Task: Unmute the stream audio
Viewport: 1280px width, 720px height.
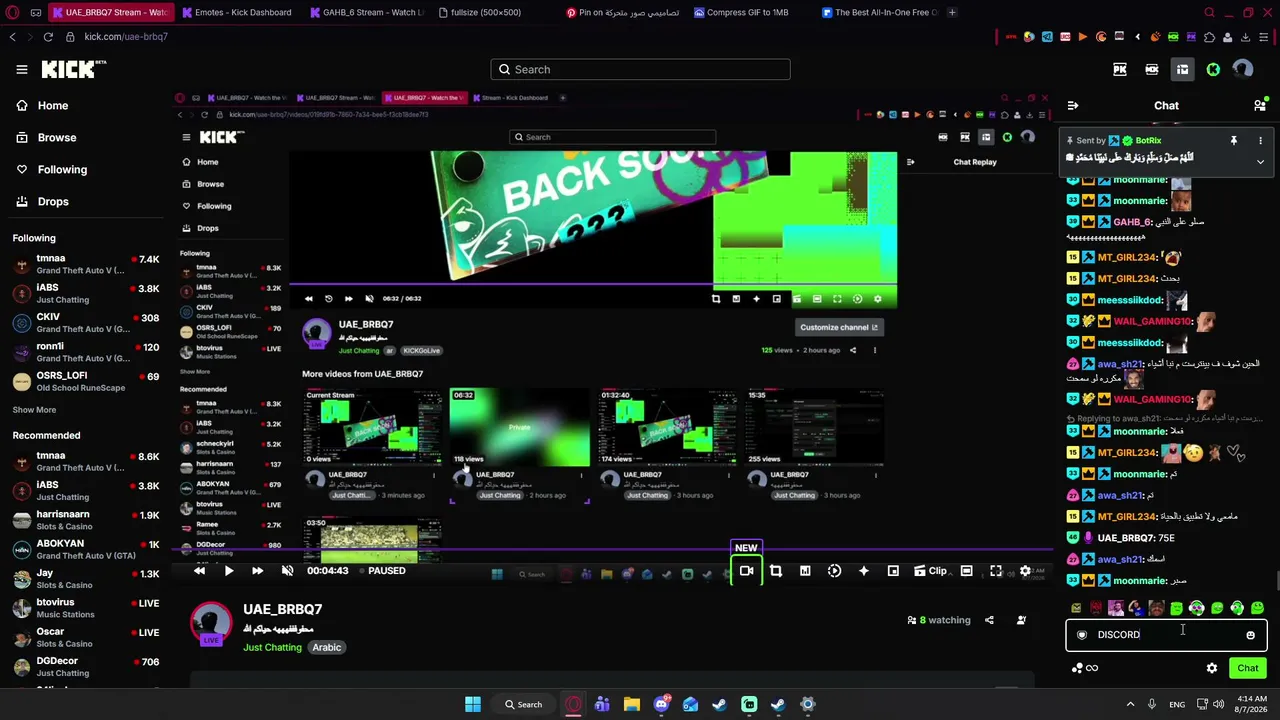Action: coord(287,571)
